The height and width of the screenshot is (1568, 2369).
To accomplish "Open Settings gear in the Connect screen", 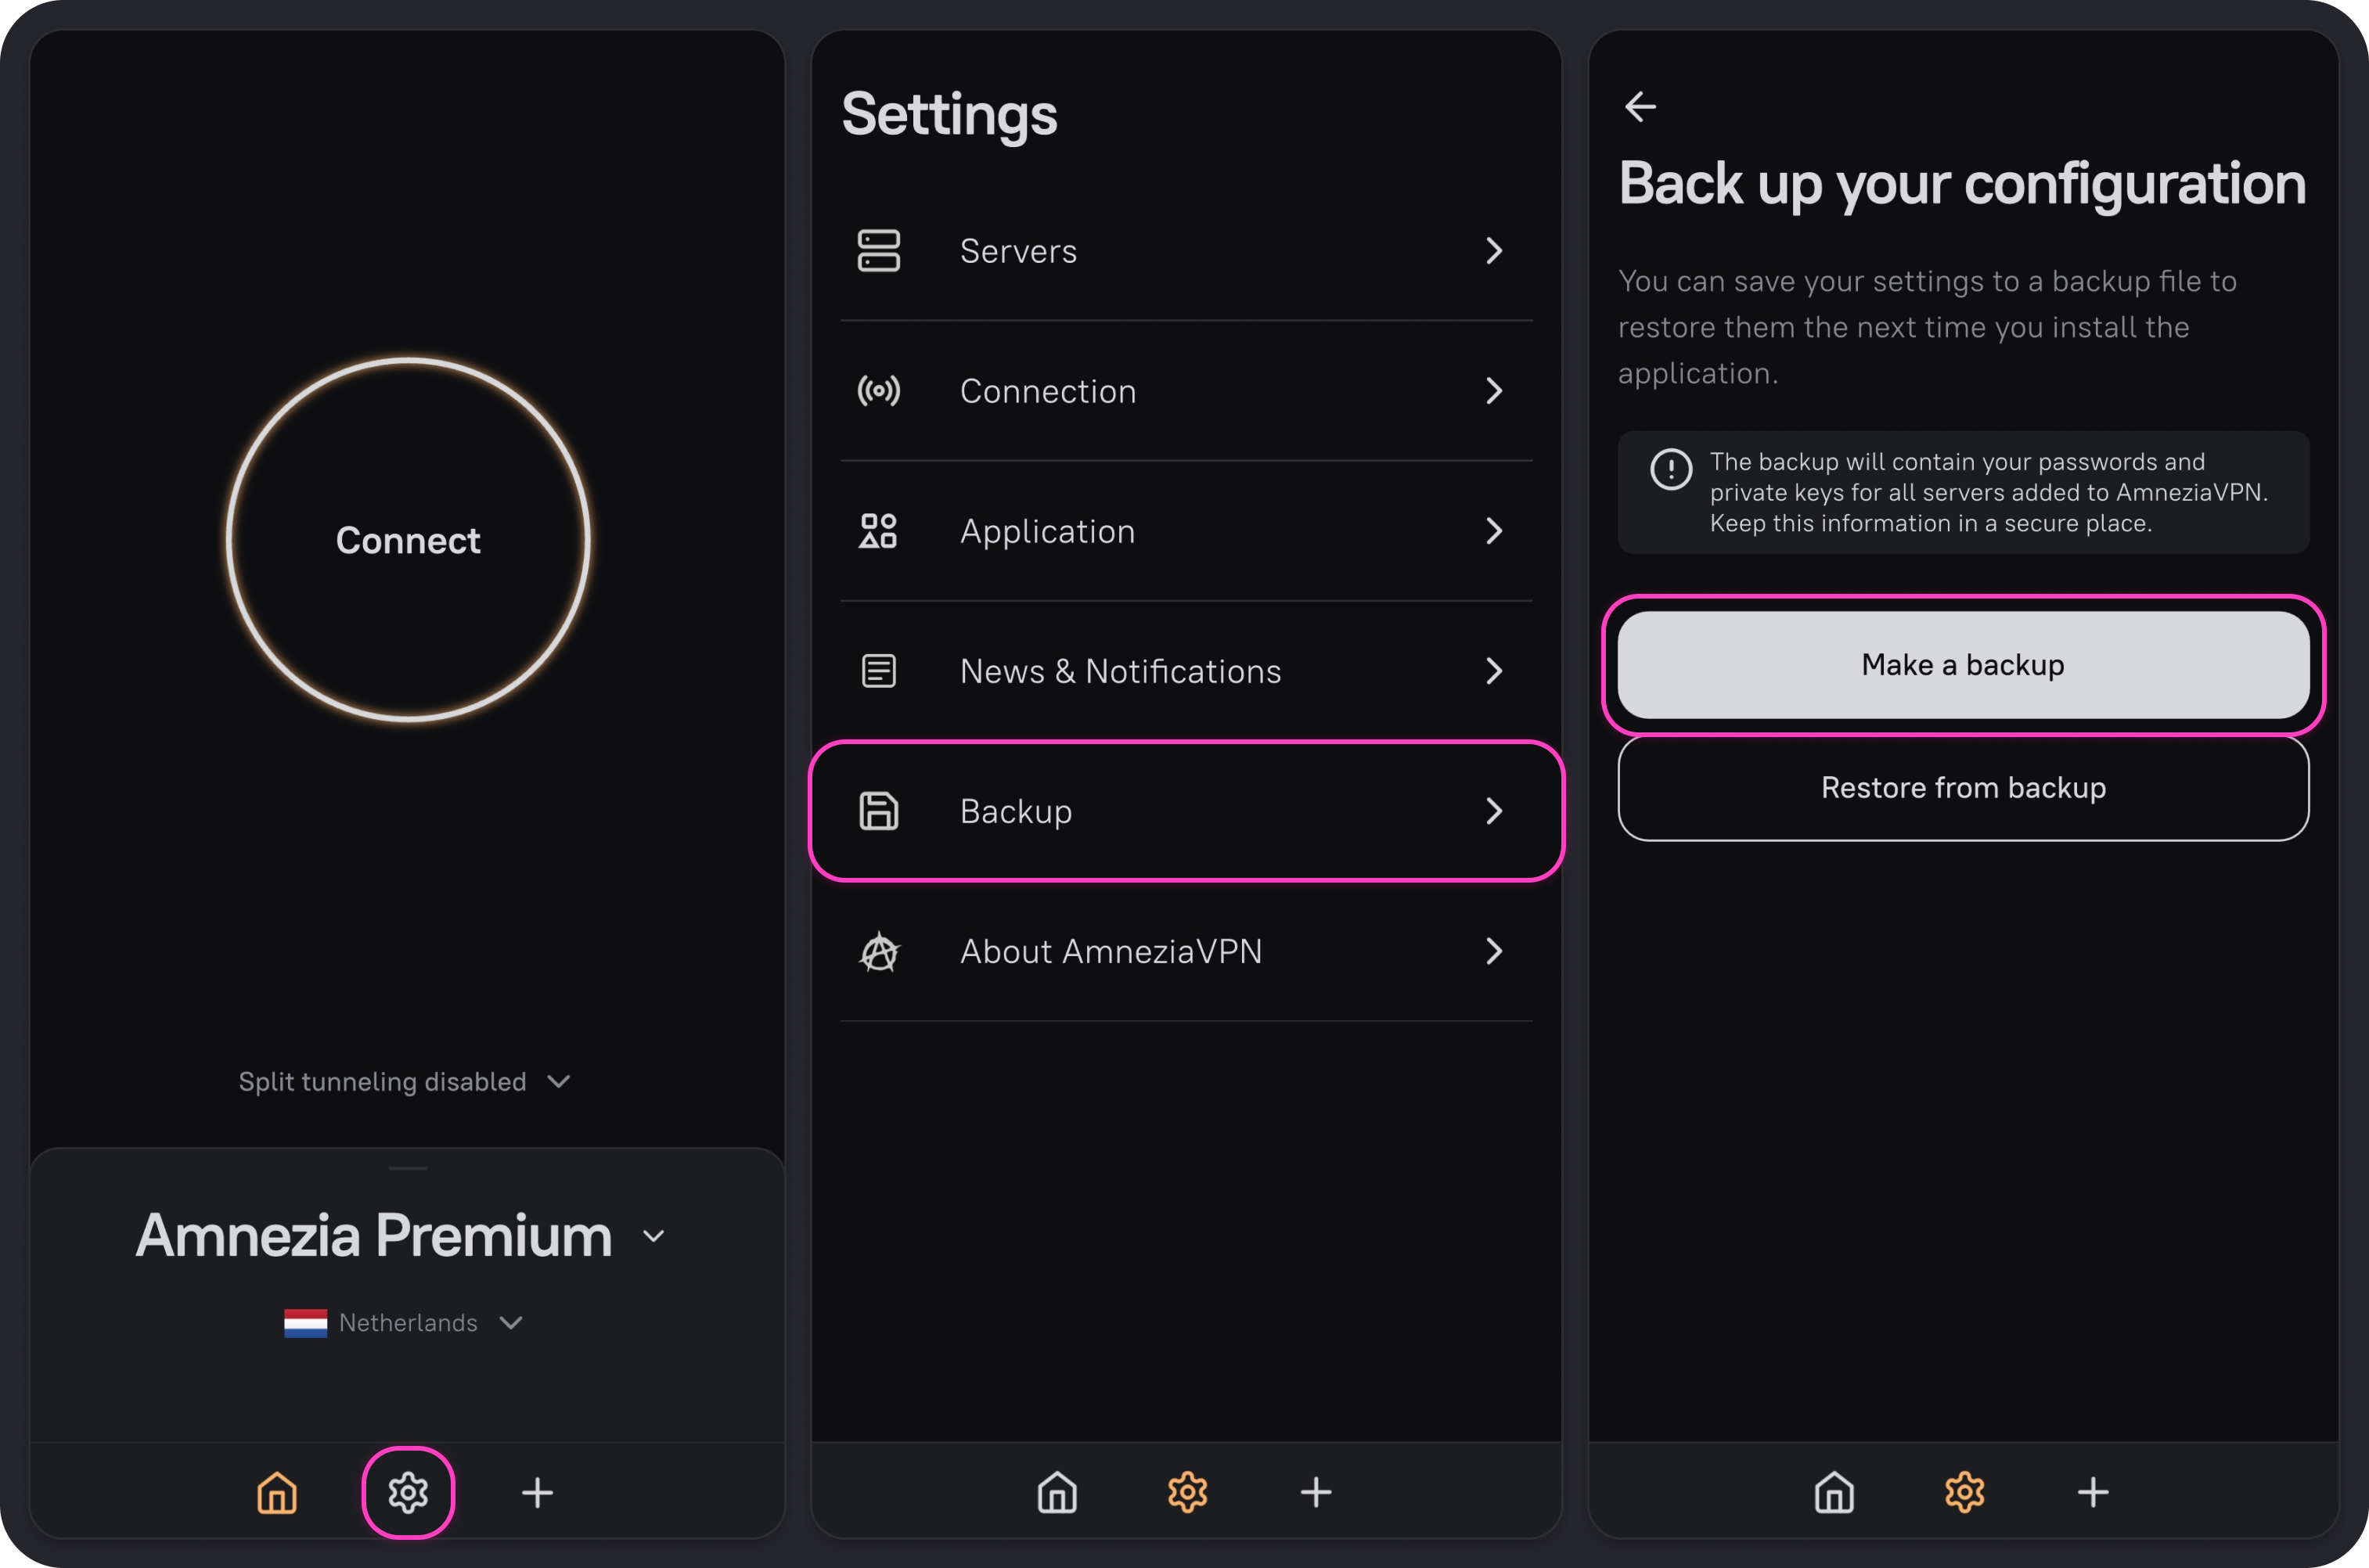I will pyautogui.click(x=408, y=1493).
